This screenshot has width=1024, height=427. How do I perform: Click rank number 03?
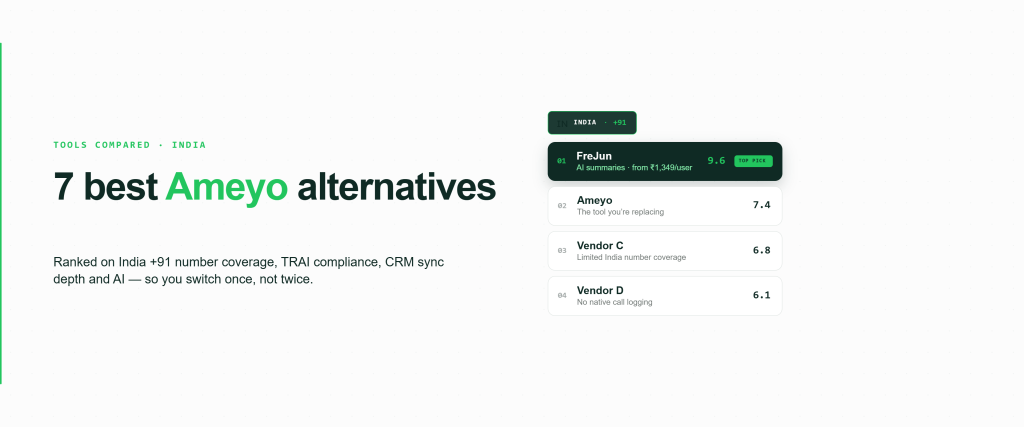click(562, 251)
